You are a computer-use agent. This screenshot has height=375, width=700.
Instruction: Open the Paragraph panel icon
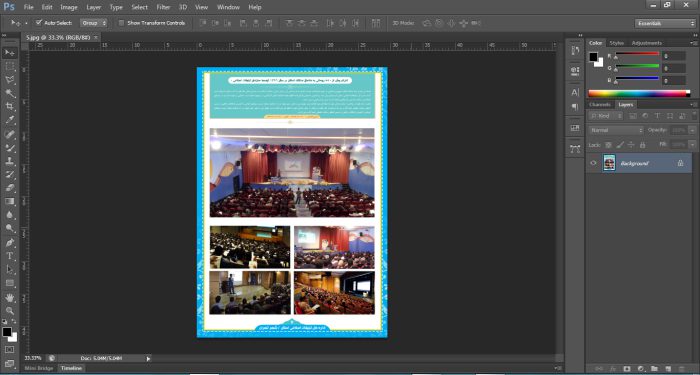tap(575, 107)
